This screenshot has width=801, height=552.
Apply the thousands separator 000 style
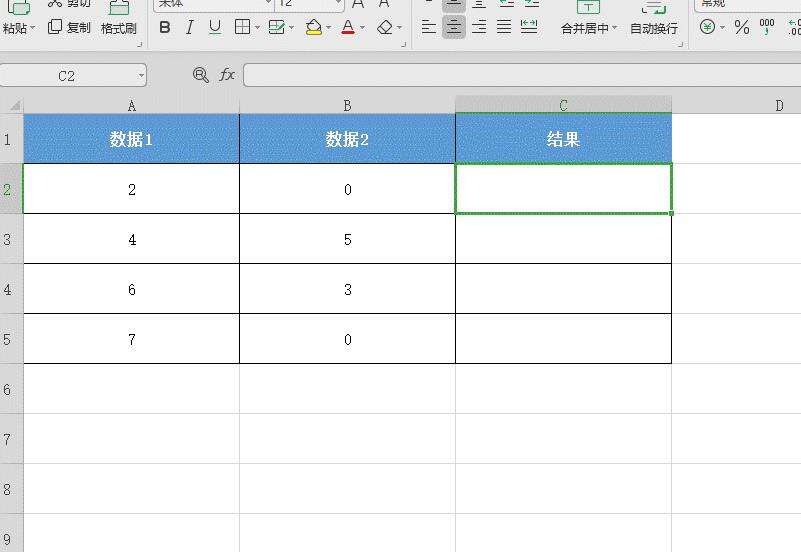(x=767, y=27)
